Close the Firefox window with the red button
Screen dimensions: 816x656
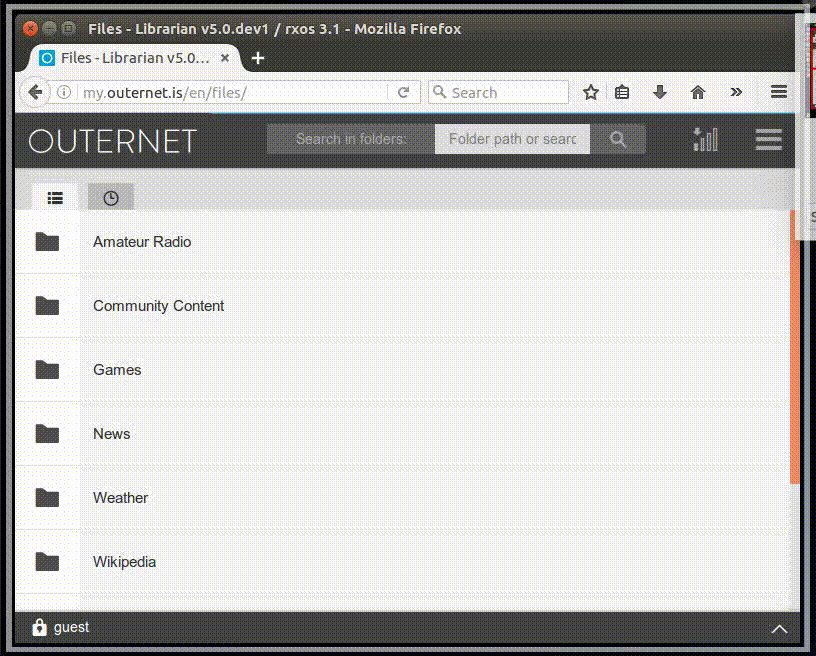click(x=30, y=28)
